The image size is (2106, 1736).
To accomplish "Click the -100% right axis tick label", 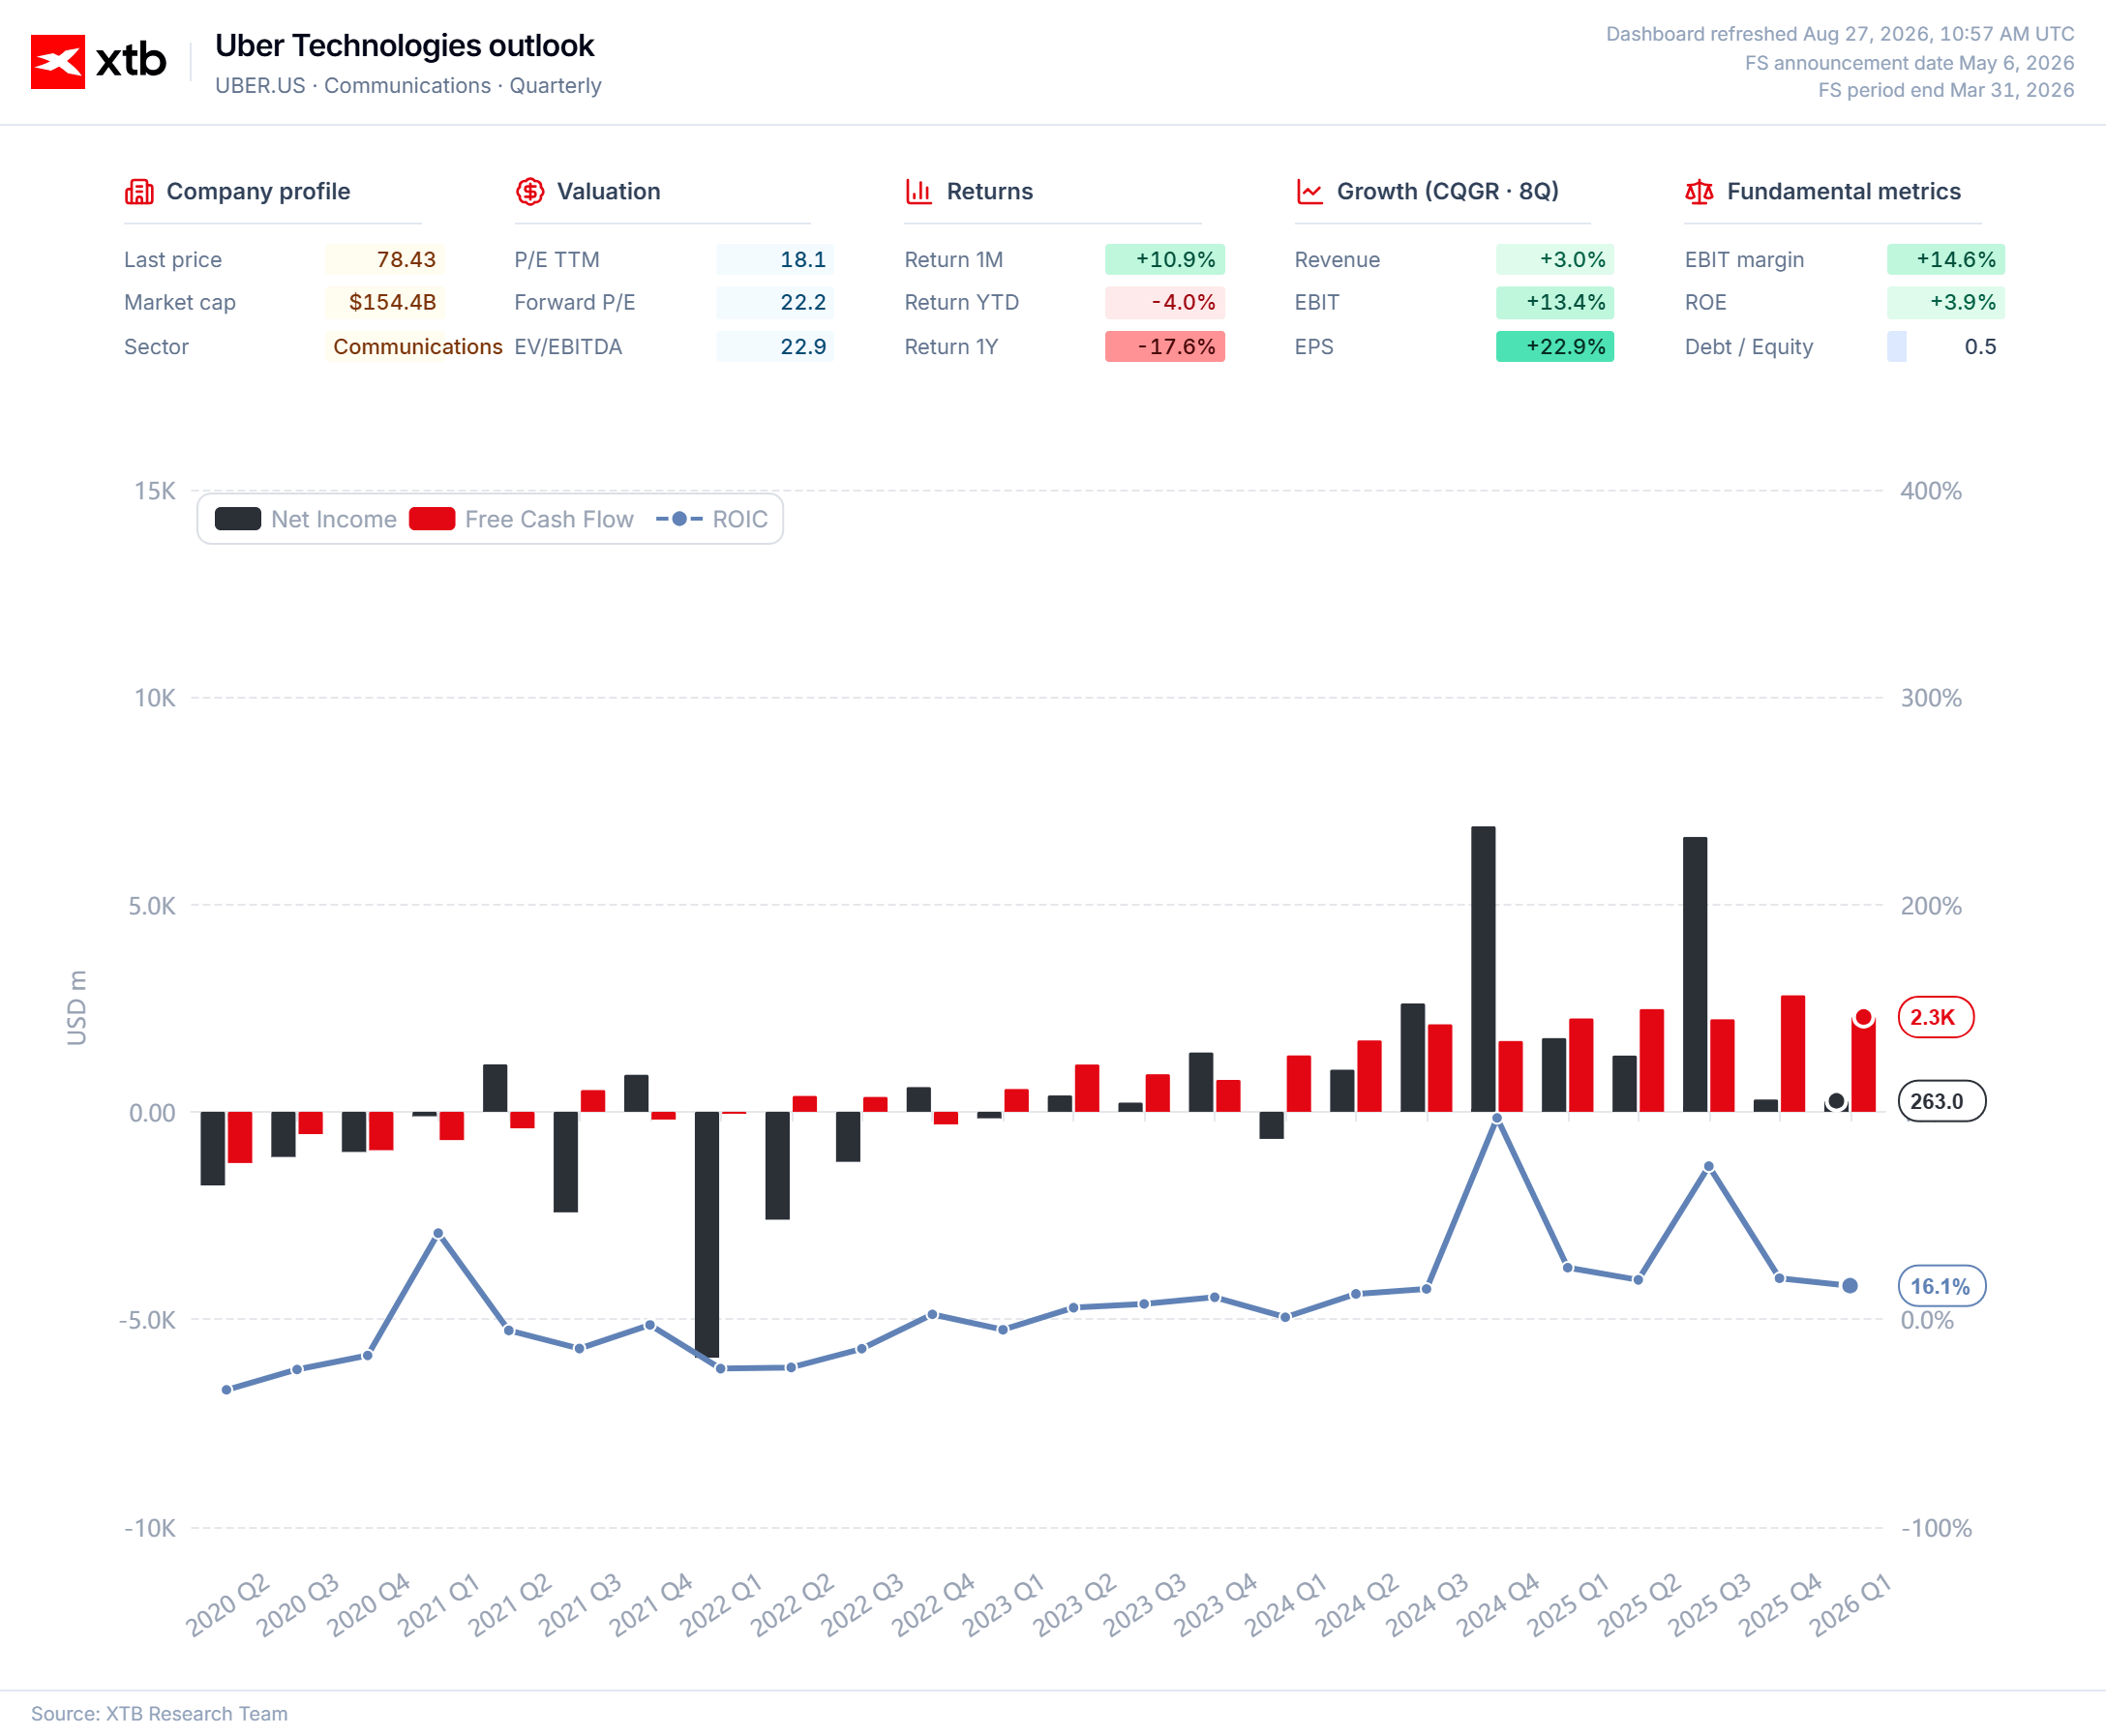I will (1937, 1528).
